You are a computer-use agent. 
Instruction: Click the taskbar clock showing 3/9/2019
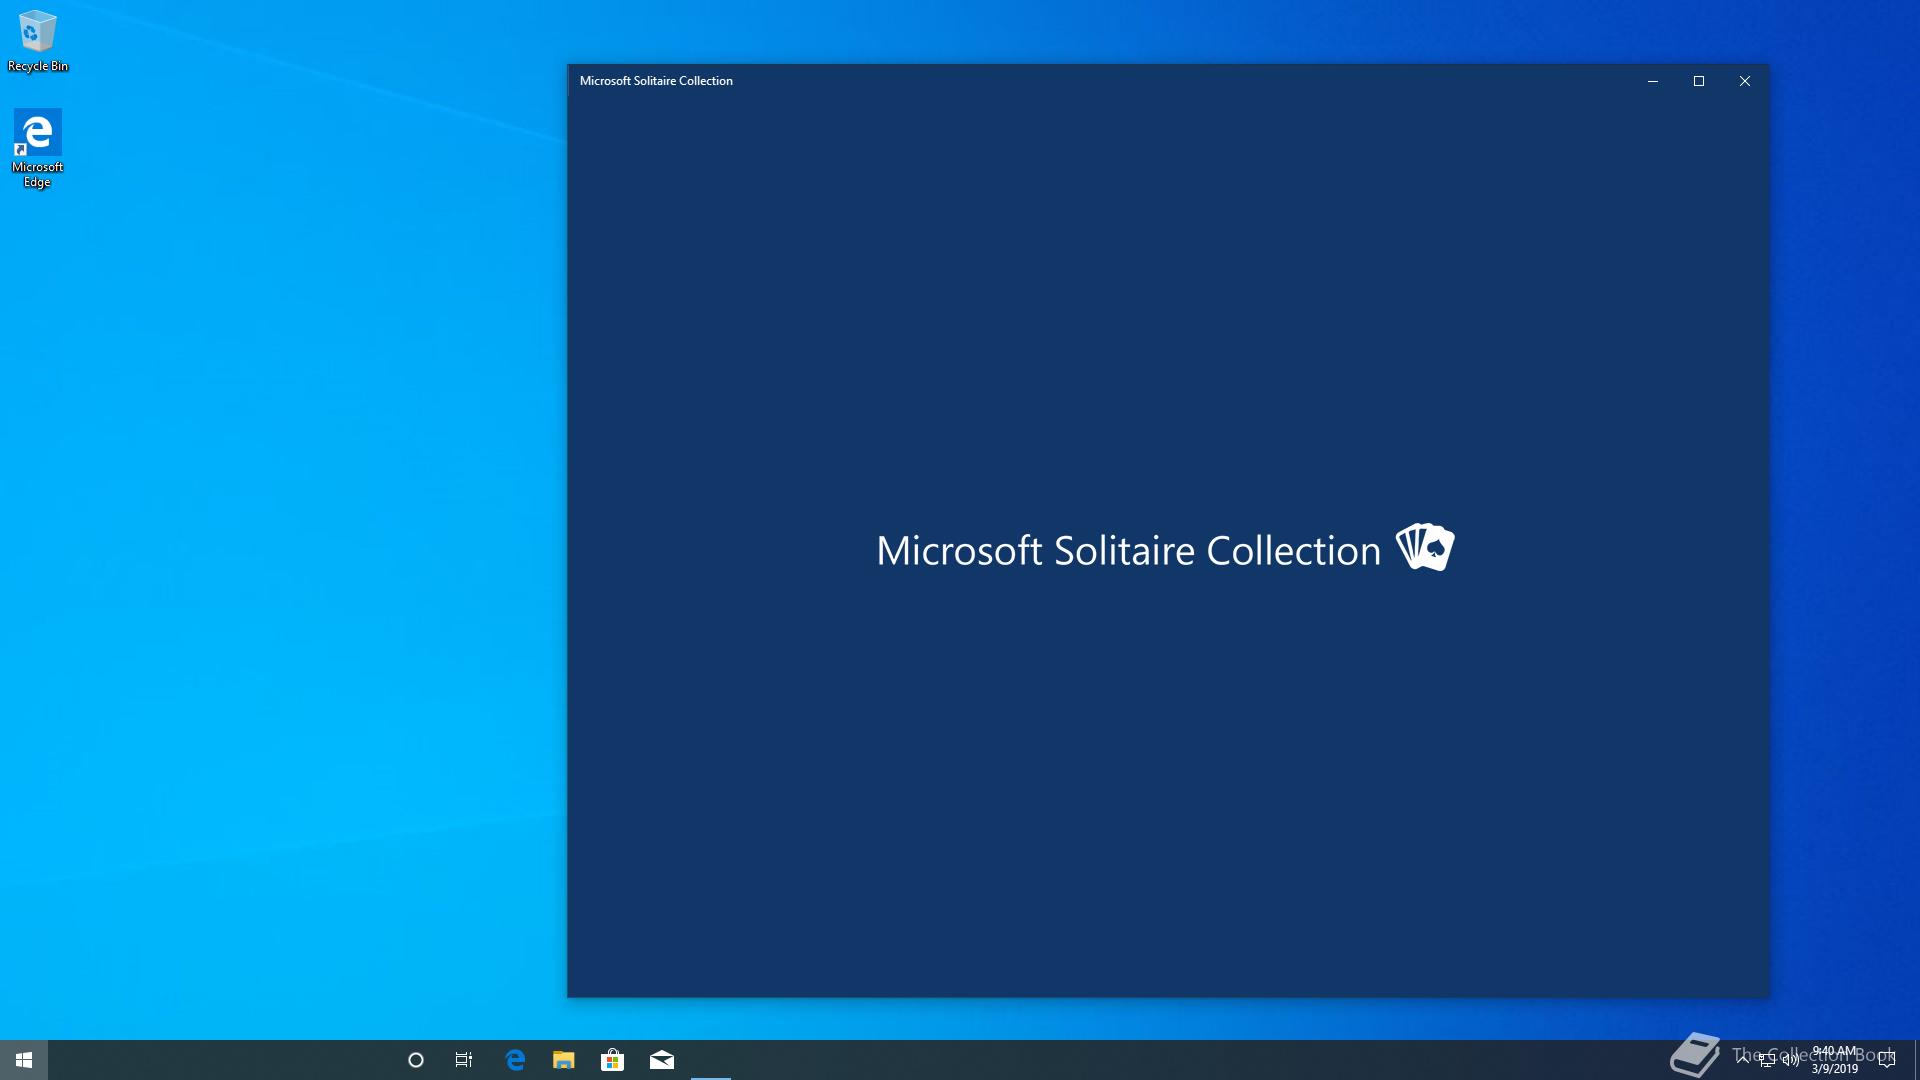[x=1835, y=1060]
